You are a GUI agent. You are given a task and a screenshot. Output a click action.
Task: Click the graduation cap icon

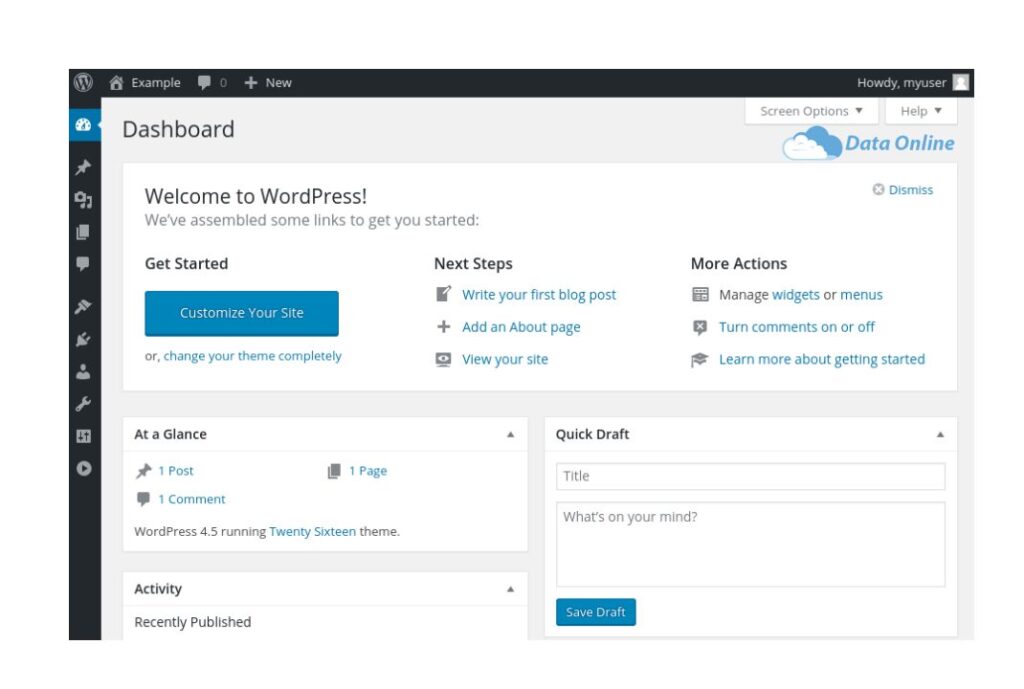click(x=700, y=359)
